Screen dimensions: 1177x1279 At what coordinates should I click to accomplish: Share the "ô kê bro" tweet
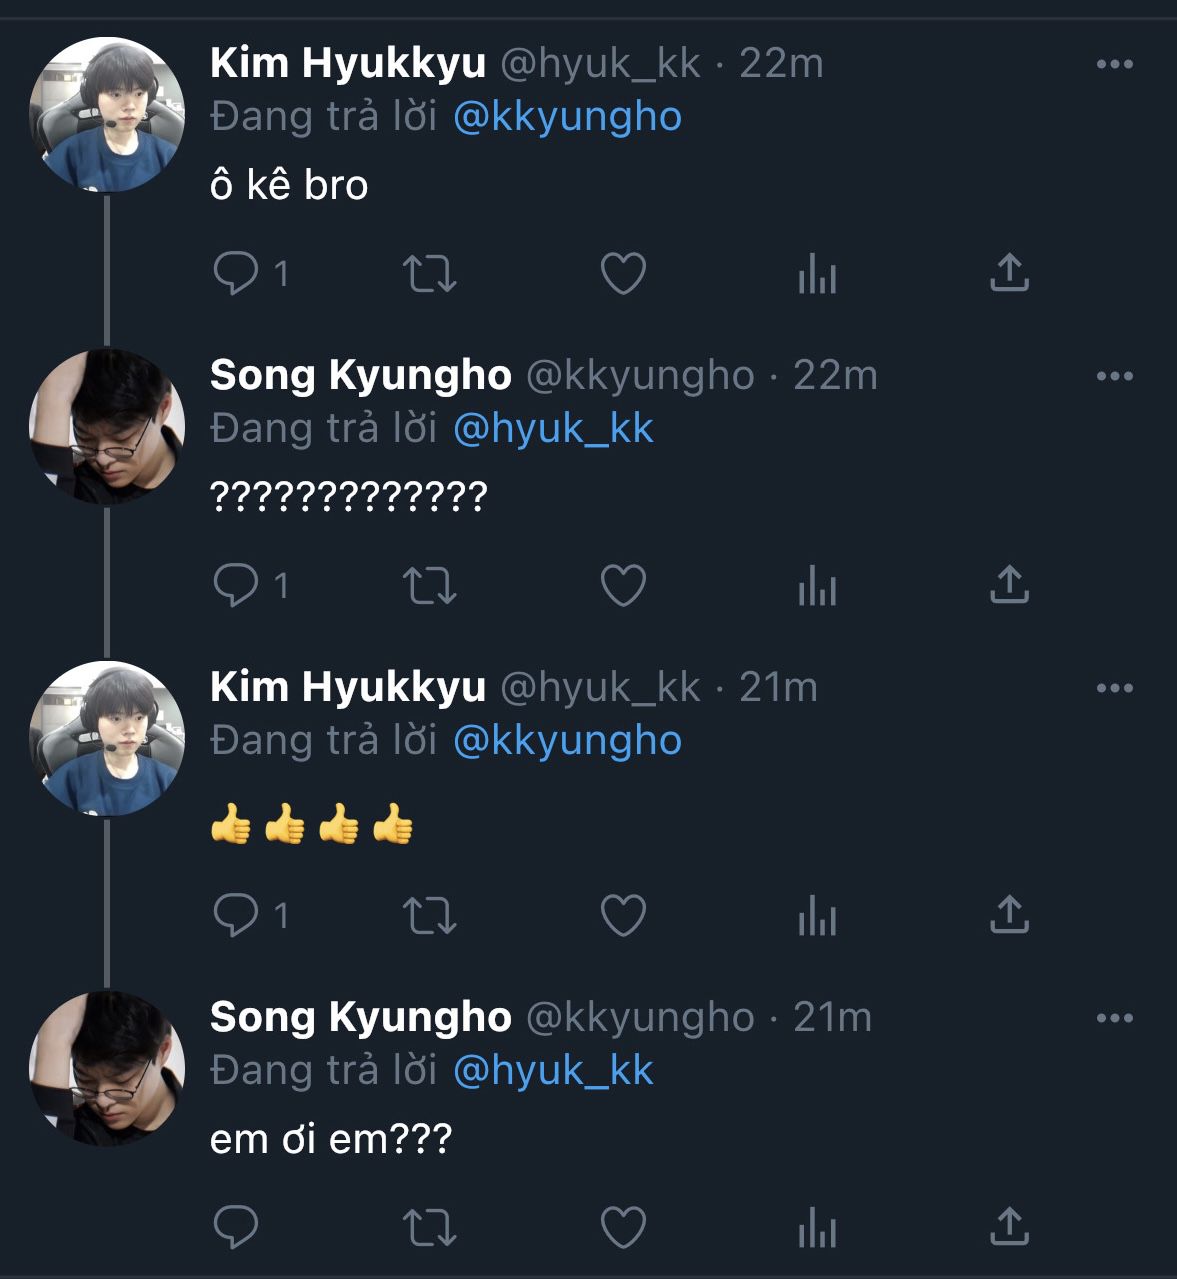pyautogui.click(x=1009, y=272)
